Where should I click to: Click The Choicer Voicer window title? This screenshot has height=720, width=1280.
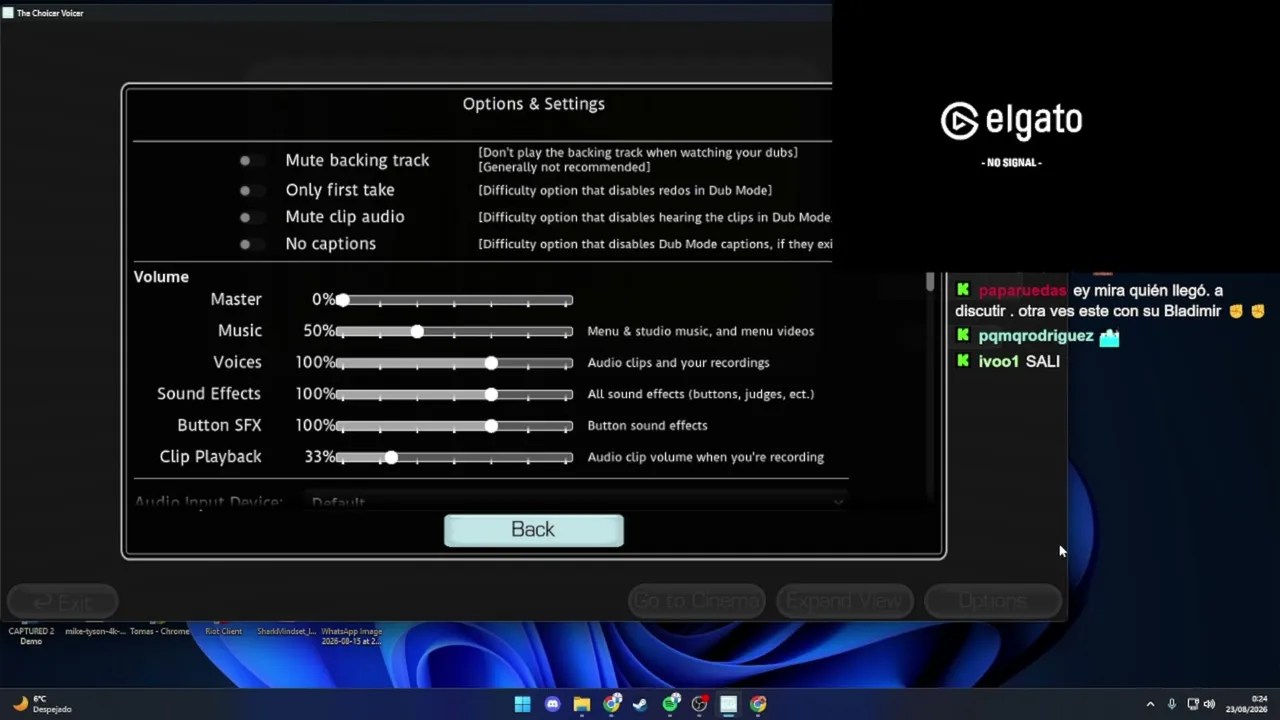click(50, 13)
